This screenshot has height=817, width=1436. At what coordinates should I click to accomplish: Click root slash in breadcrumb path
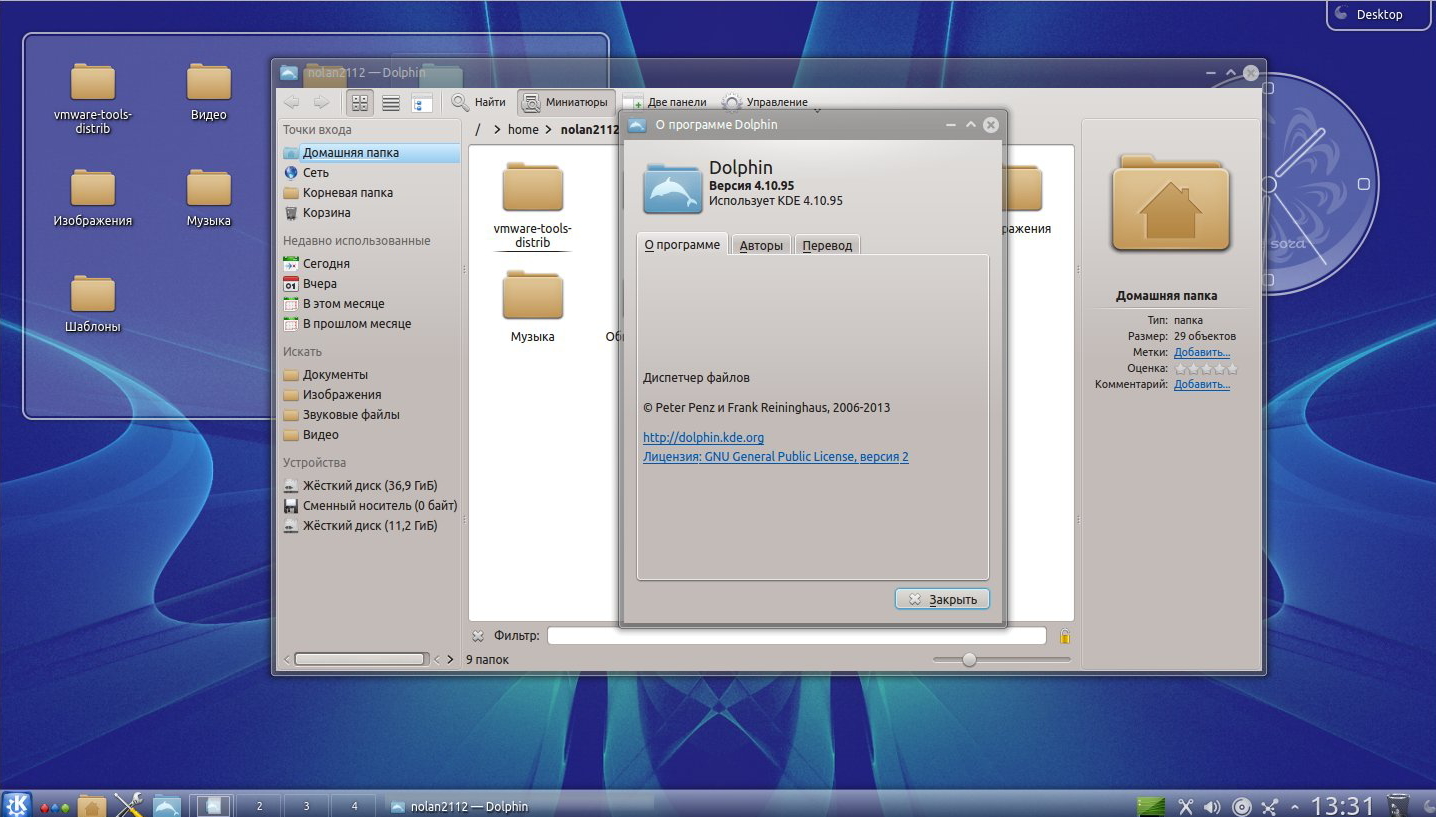pos(478,130)
